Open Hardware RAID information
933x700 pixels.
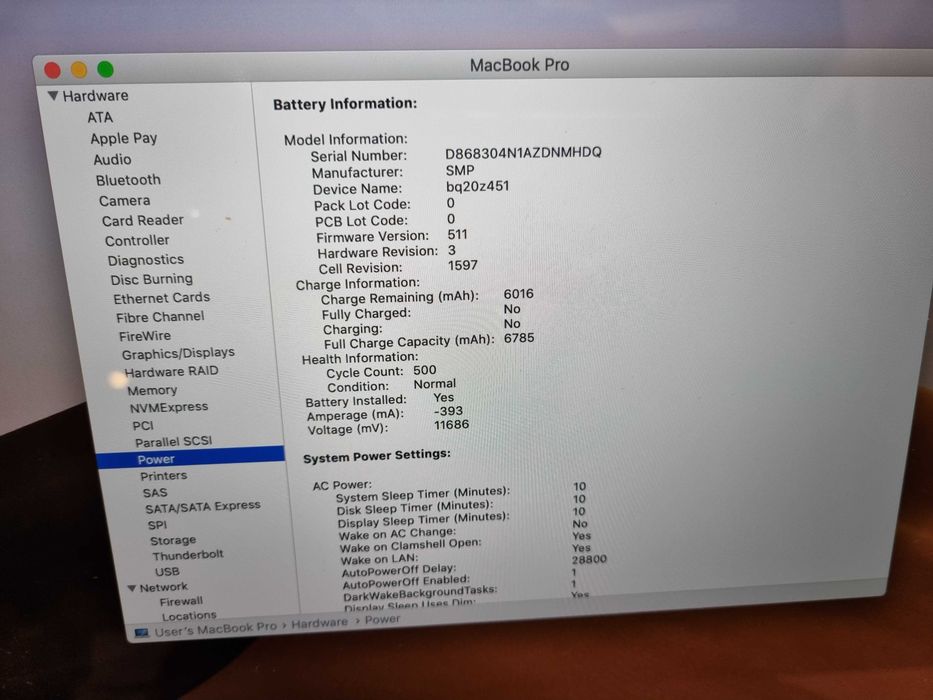(171, 371)
